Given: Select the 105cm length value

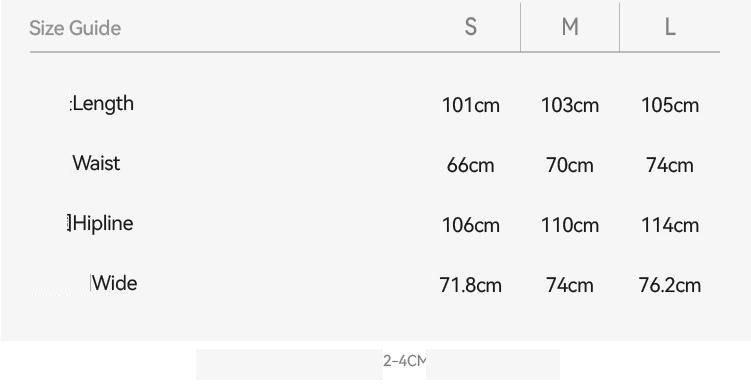Looking at the screenshot, I should coord(670,105).
